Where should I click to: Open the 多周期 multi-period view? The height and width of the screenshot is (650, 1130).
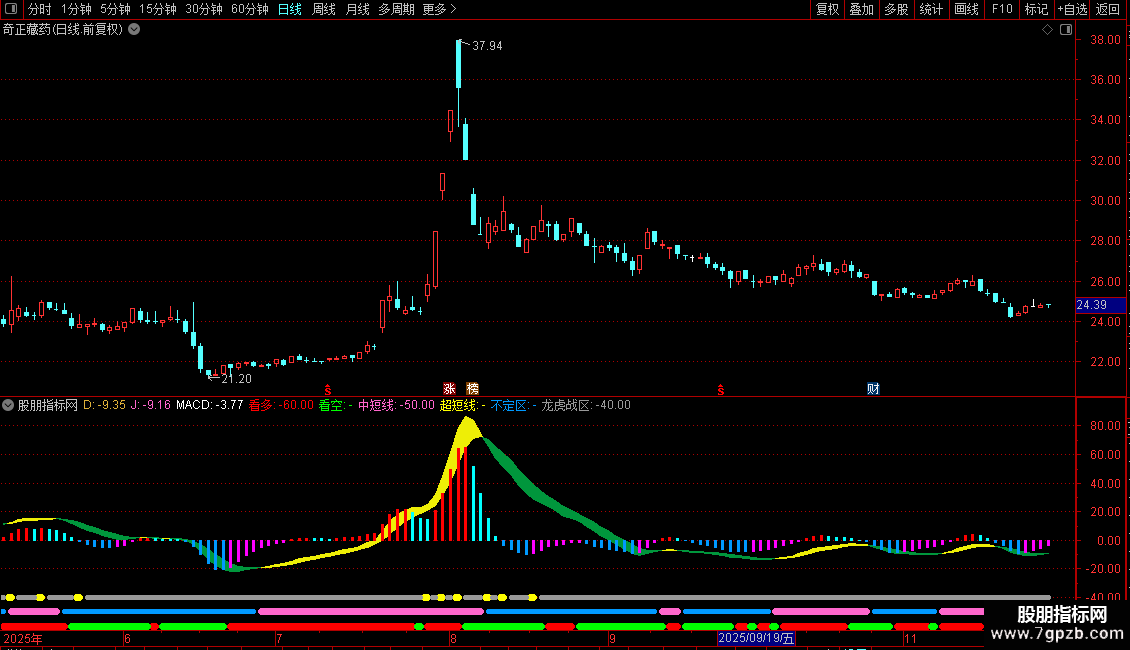tap(396, 9)
